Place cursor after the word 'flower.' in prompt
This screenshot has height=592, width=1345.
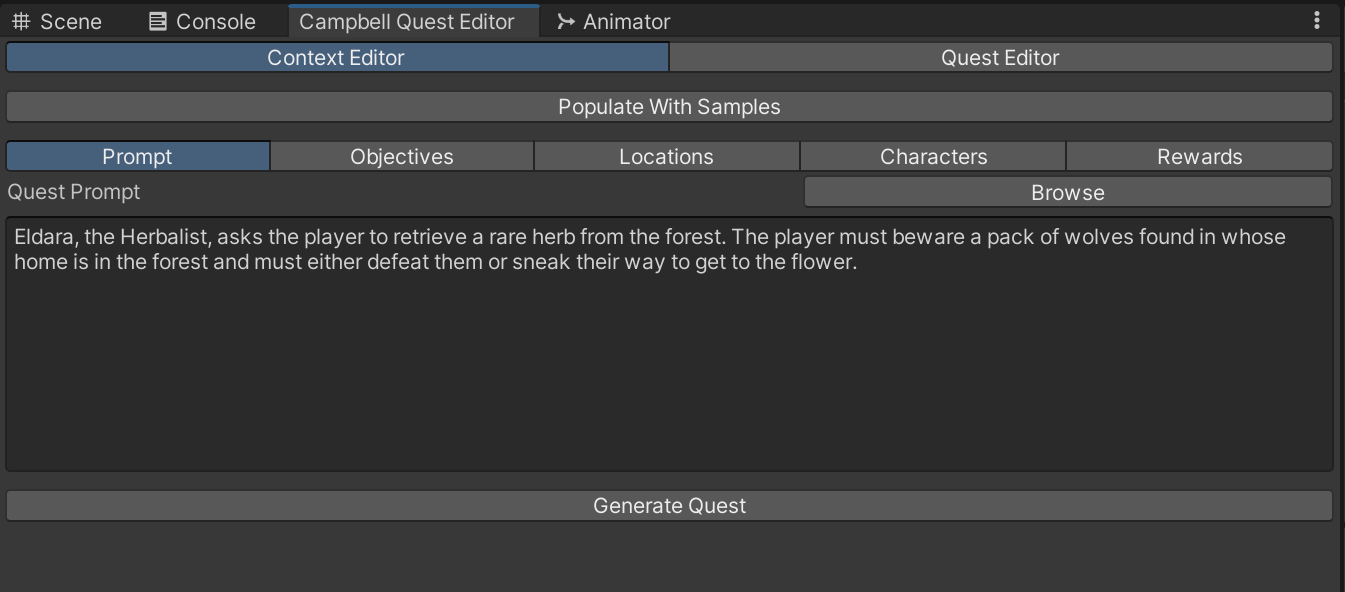[x=859, y=264]
